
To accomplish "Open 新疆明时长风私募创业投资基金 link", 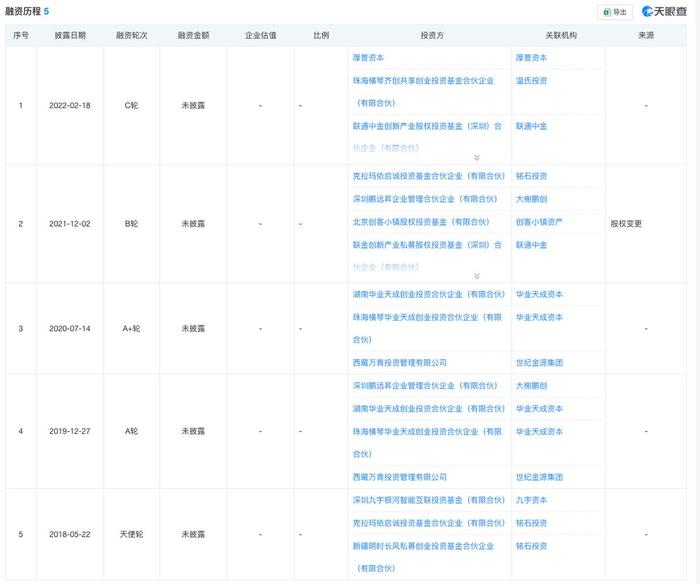I will coord(423,557).
